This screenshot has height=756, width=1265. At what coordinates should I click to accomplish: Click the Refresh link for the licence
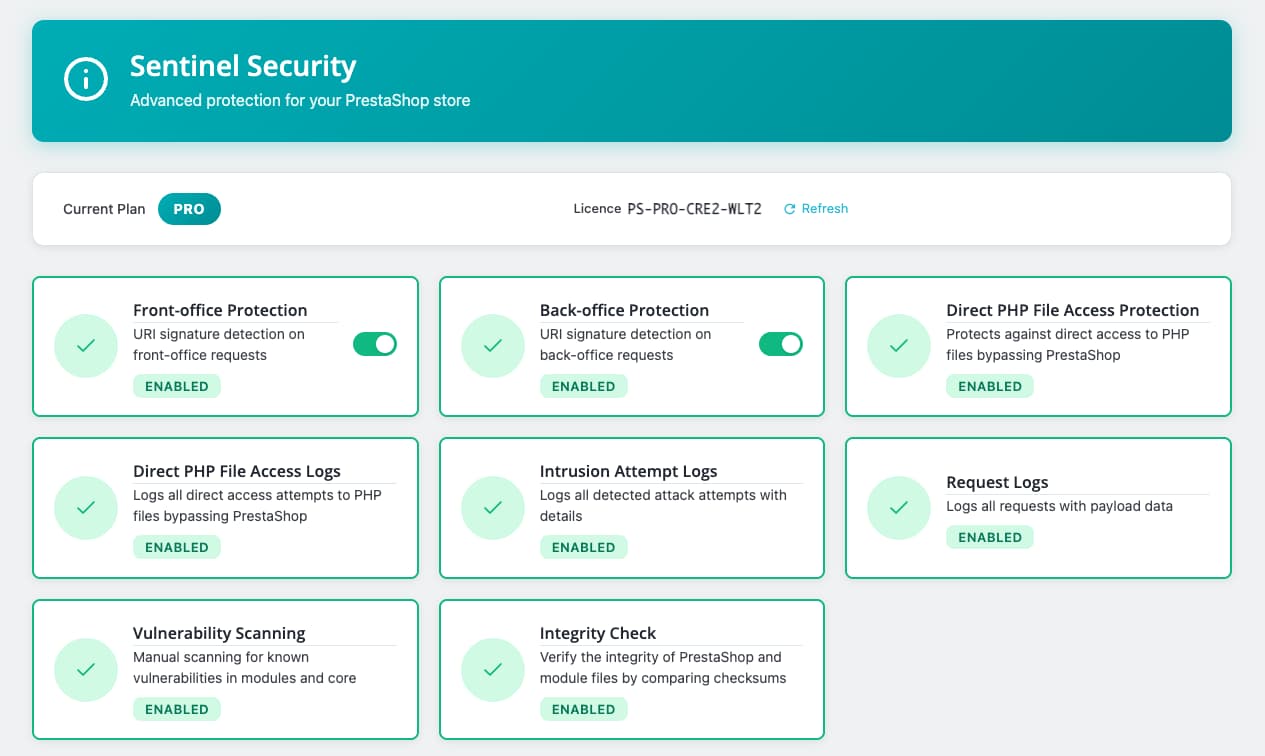tap(824, 208)
